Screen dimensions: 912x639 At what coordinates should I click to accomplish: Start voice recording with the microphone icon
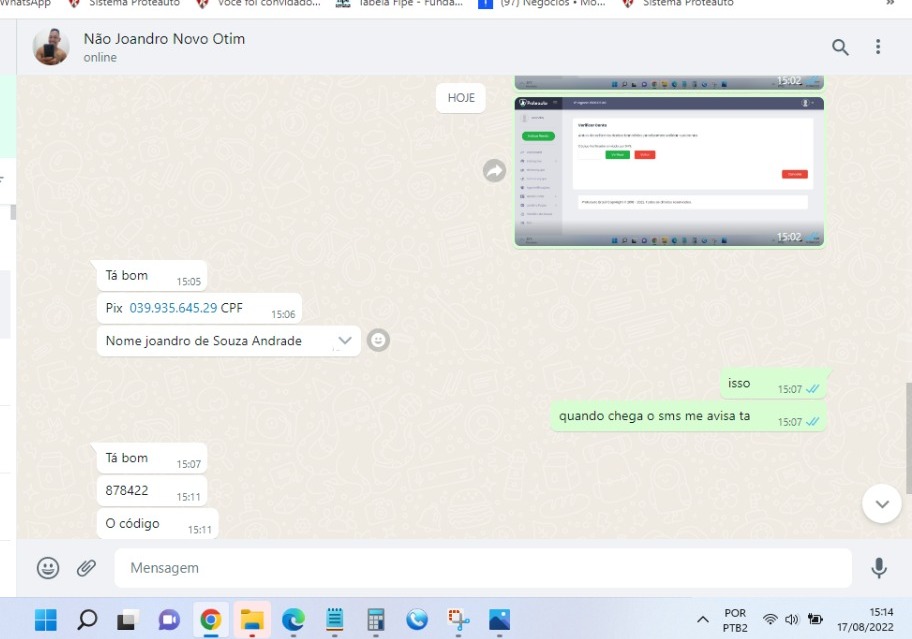tap(879, 568)
